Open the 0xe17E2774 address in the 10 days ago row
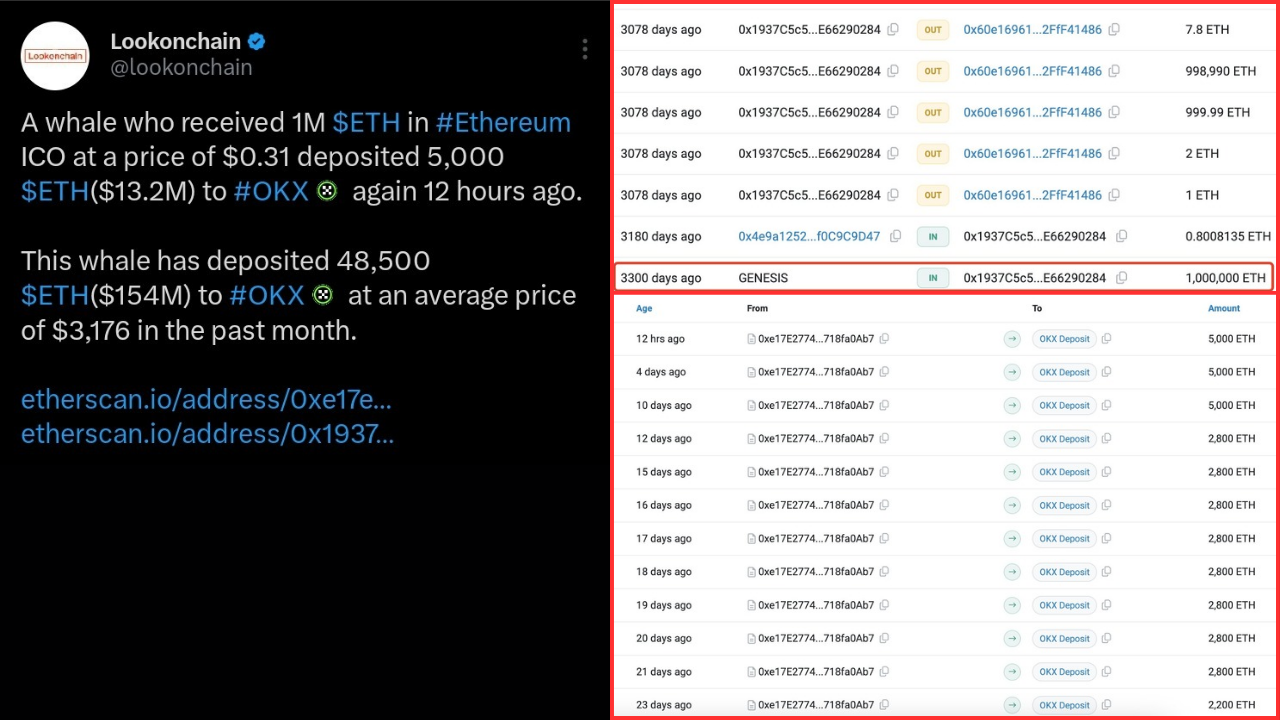The height and width of the screenshot is (720, 1280). (816, 406)
